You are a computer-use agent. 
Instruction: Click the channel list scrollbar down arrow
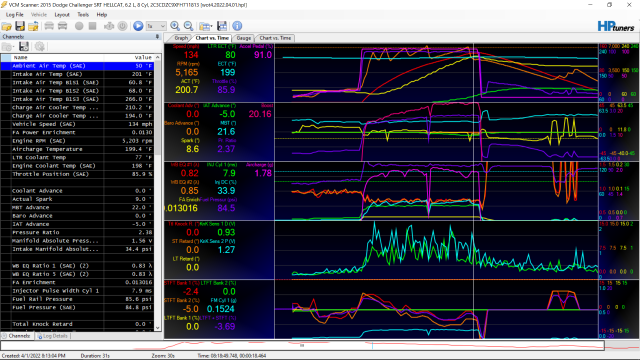[158, 327]
